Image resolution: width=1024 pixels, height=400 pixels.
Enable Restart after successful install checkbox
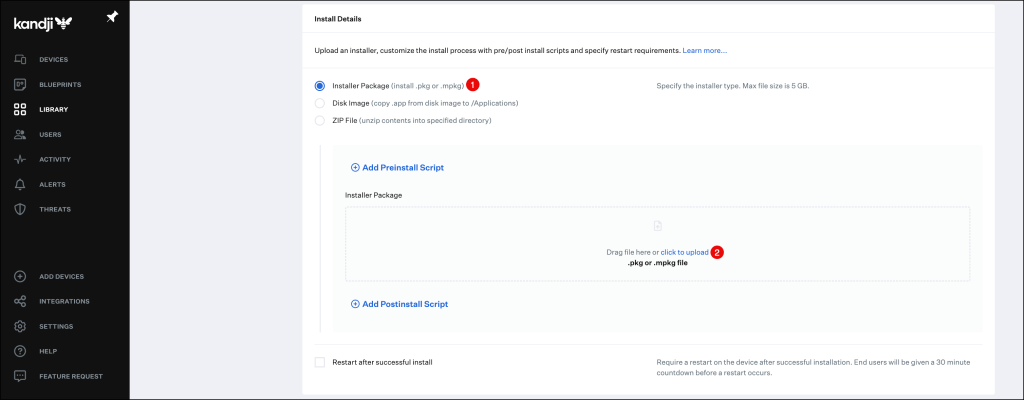tap(320, 361)
